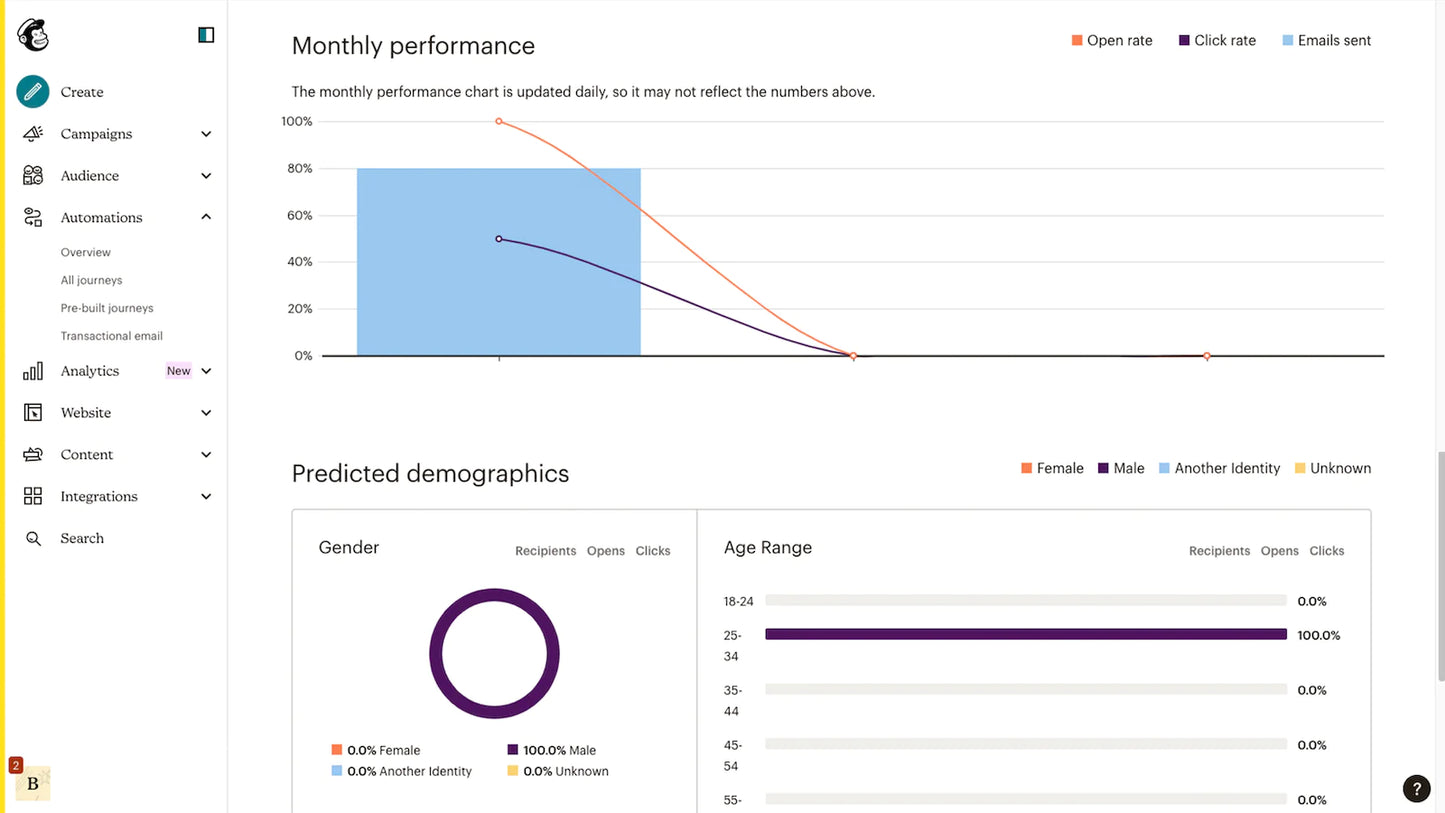The width and height of the screenshot is (1445, 813).
Task: Click the Male legend color swatch
Action: click(1104, 469)
